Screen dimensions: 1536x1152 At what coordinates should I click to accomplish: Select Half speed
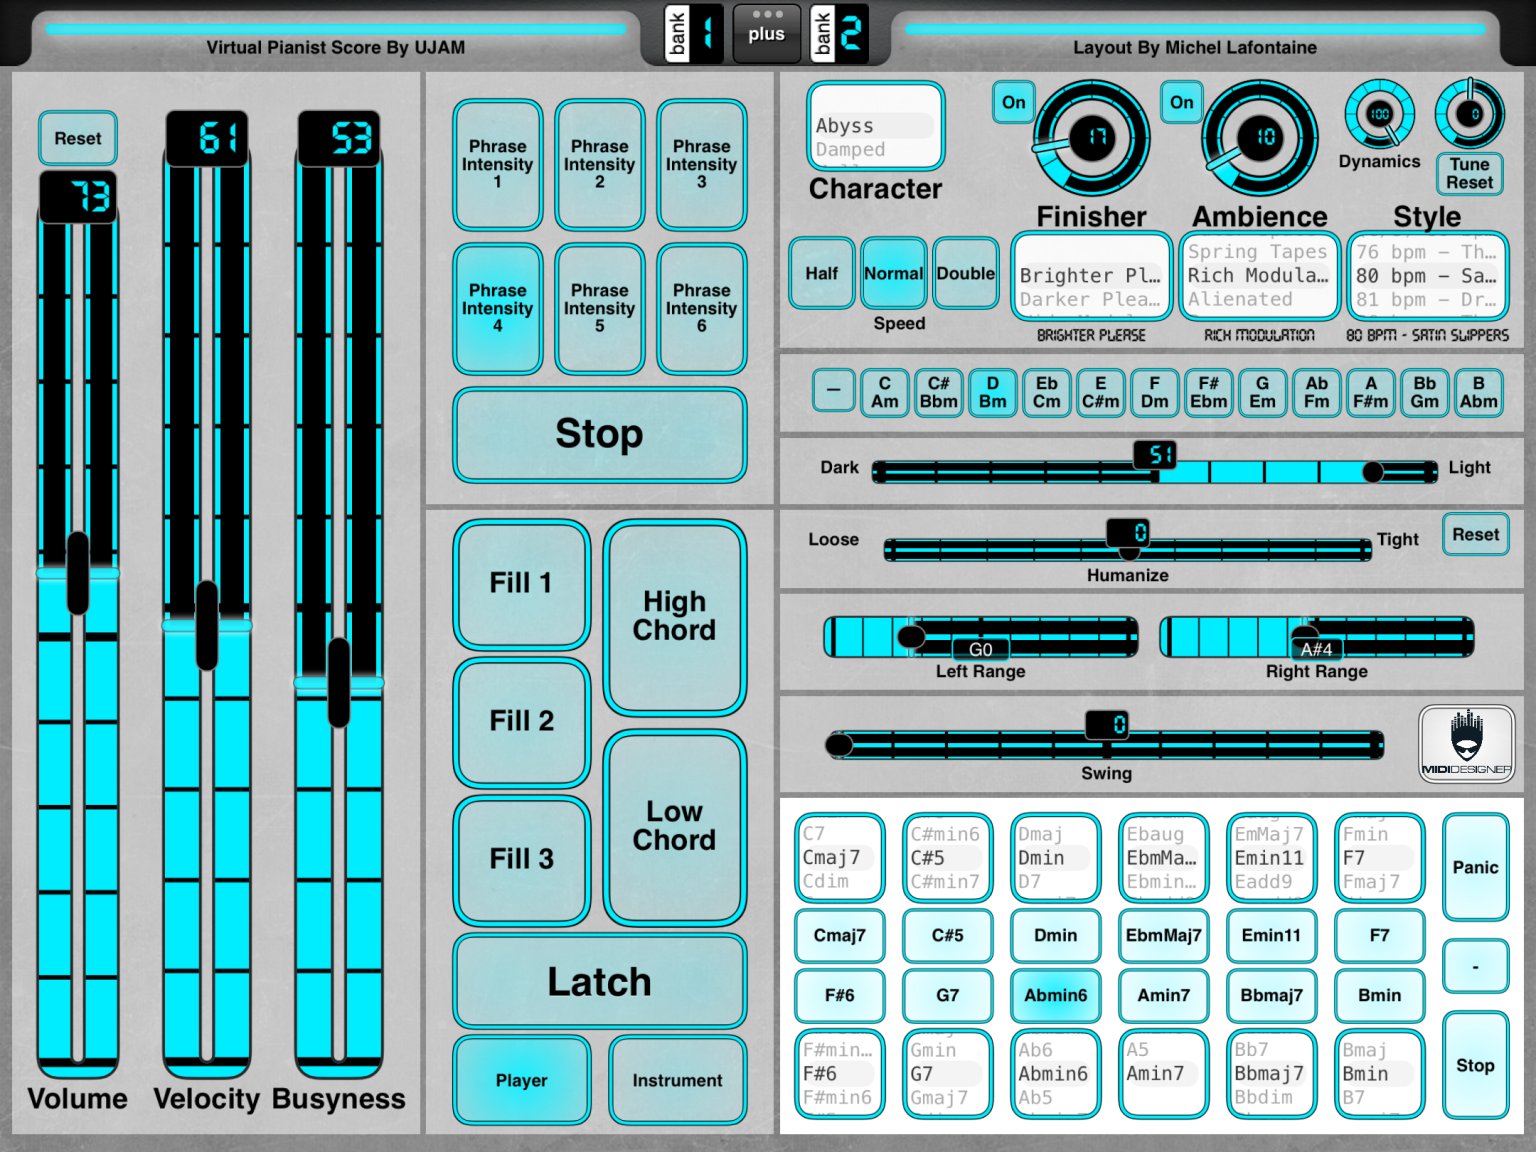(822, 273)
